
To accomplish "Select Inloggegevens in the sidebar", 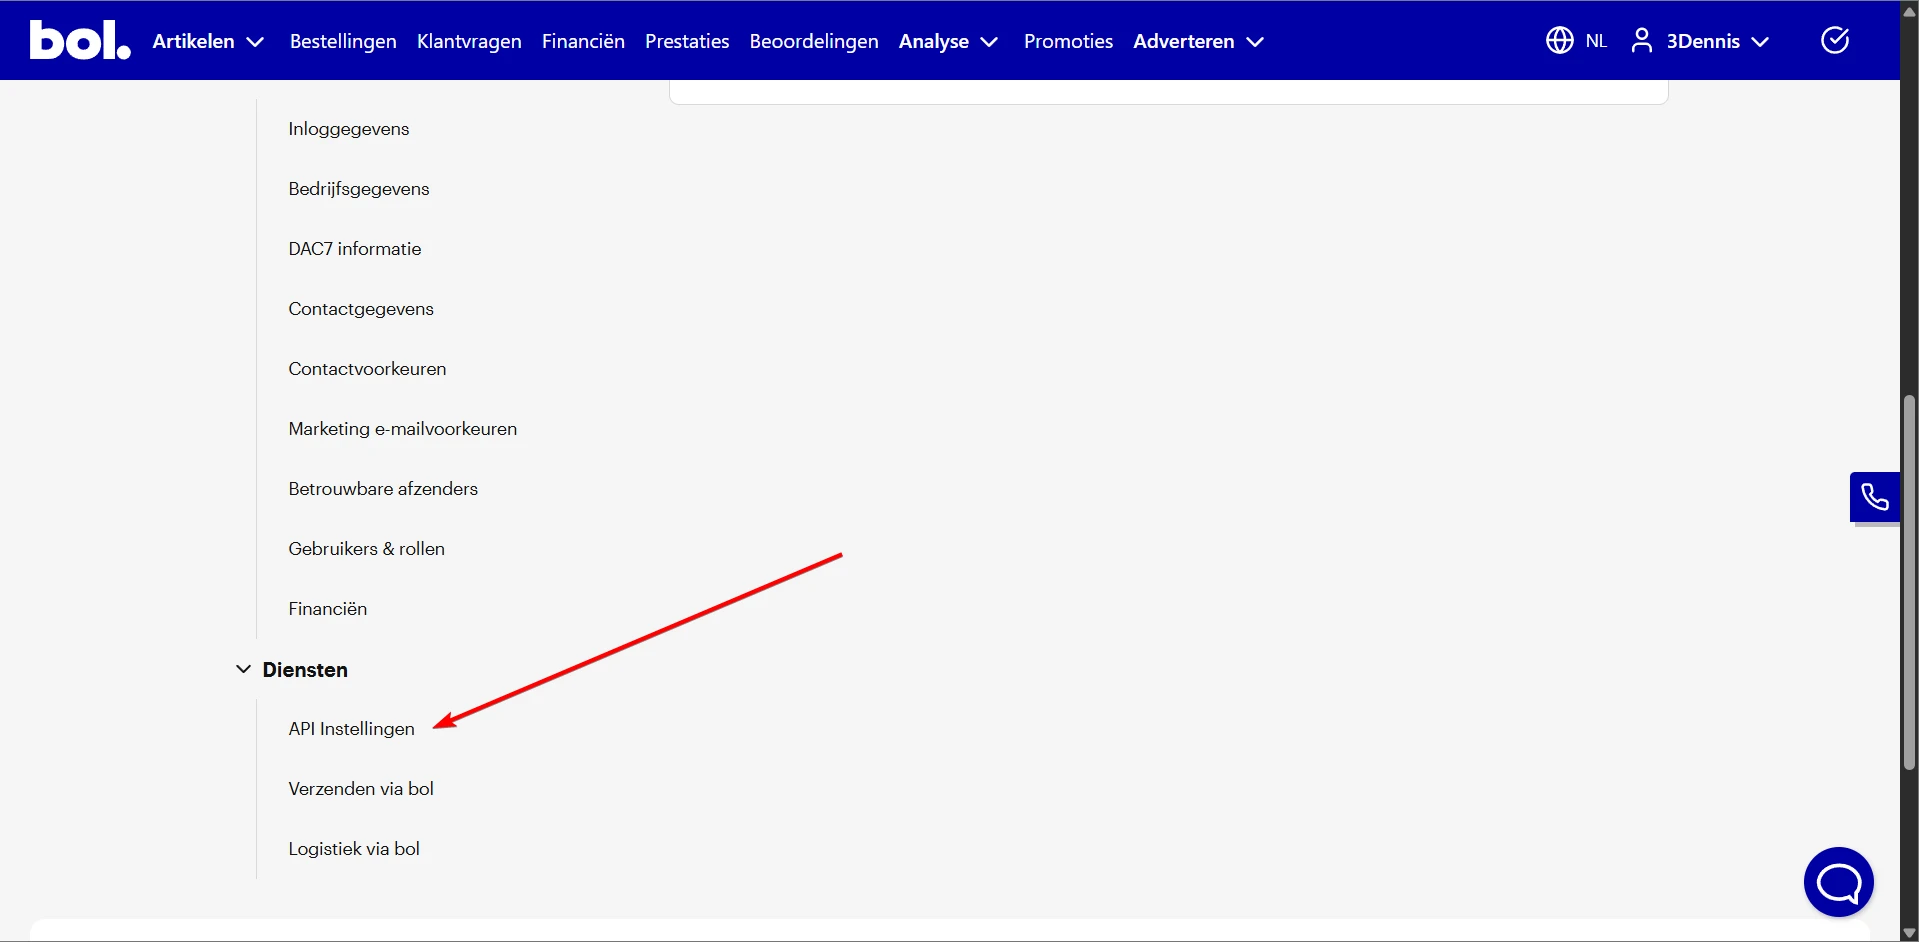I will [x=348, y=128].
